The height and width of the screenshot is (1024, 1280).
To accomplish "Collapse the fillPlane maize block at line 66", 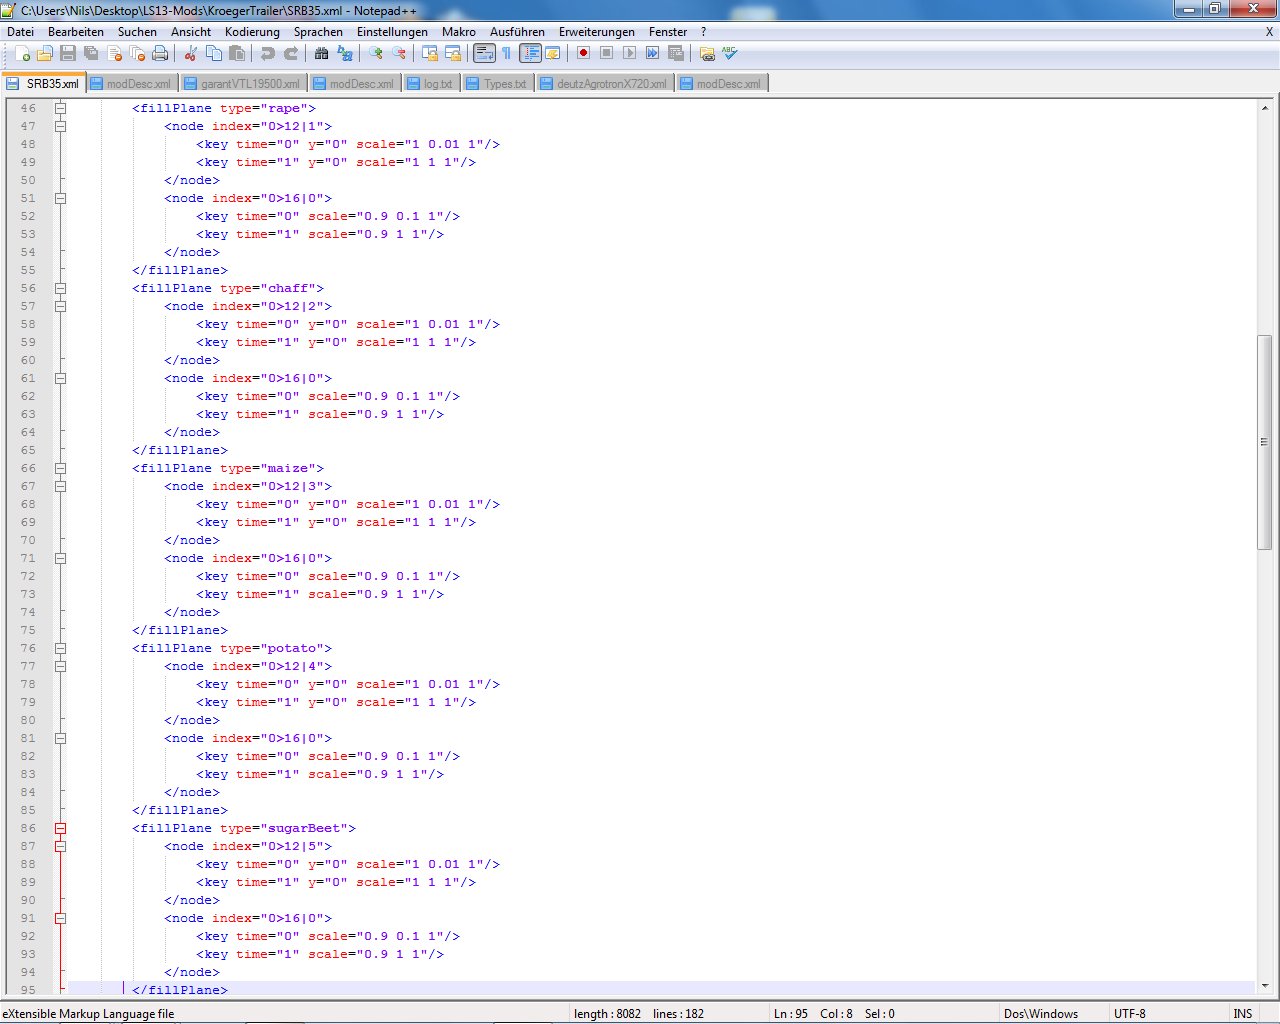I will (60, 468).
